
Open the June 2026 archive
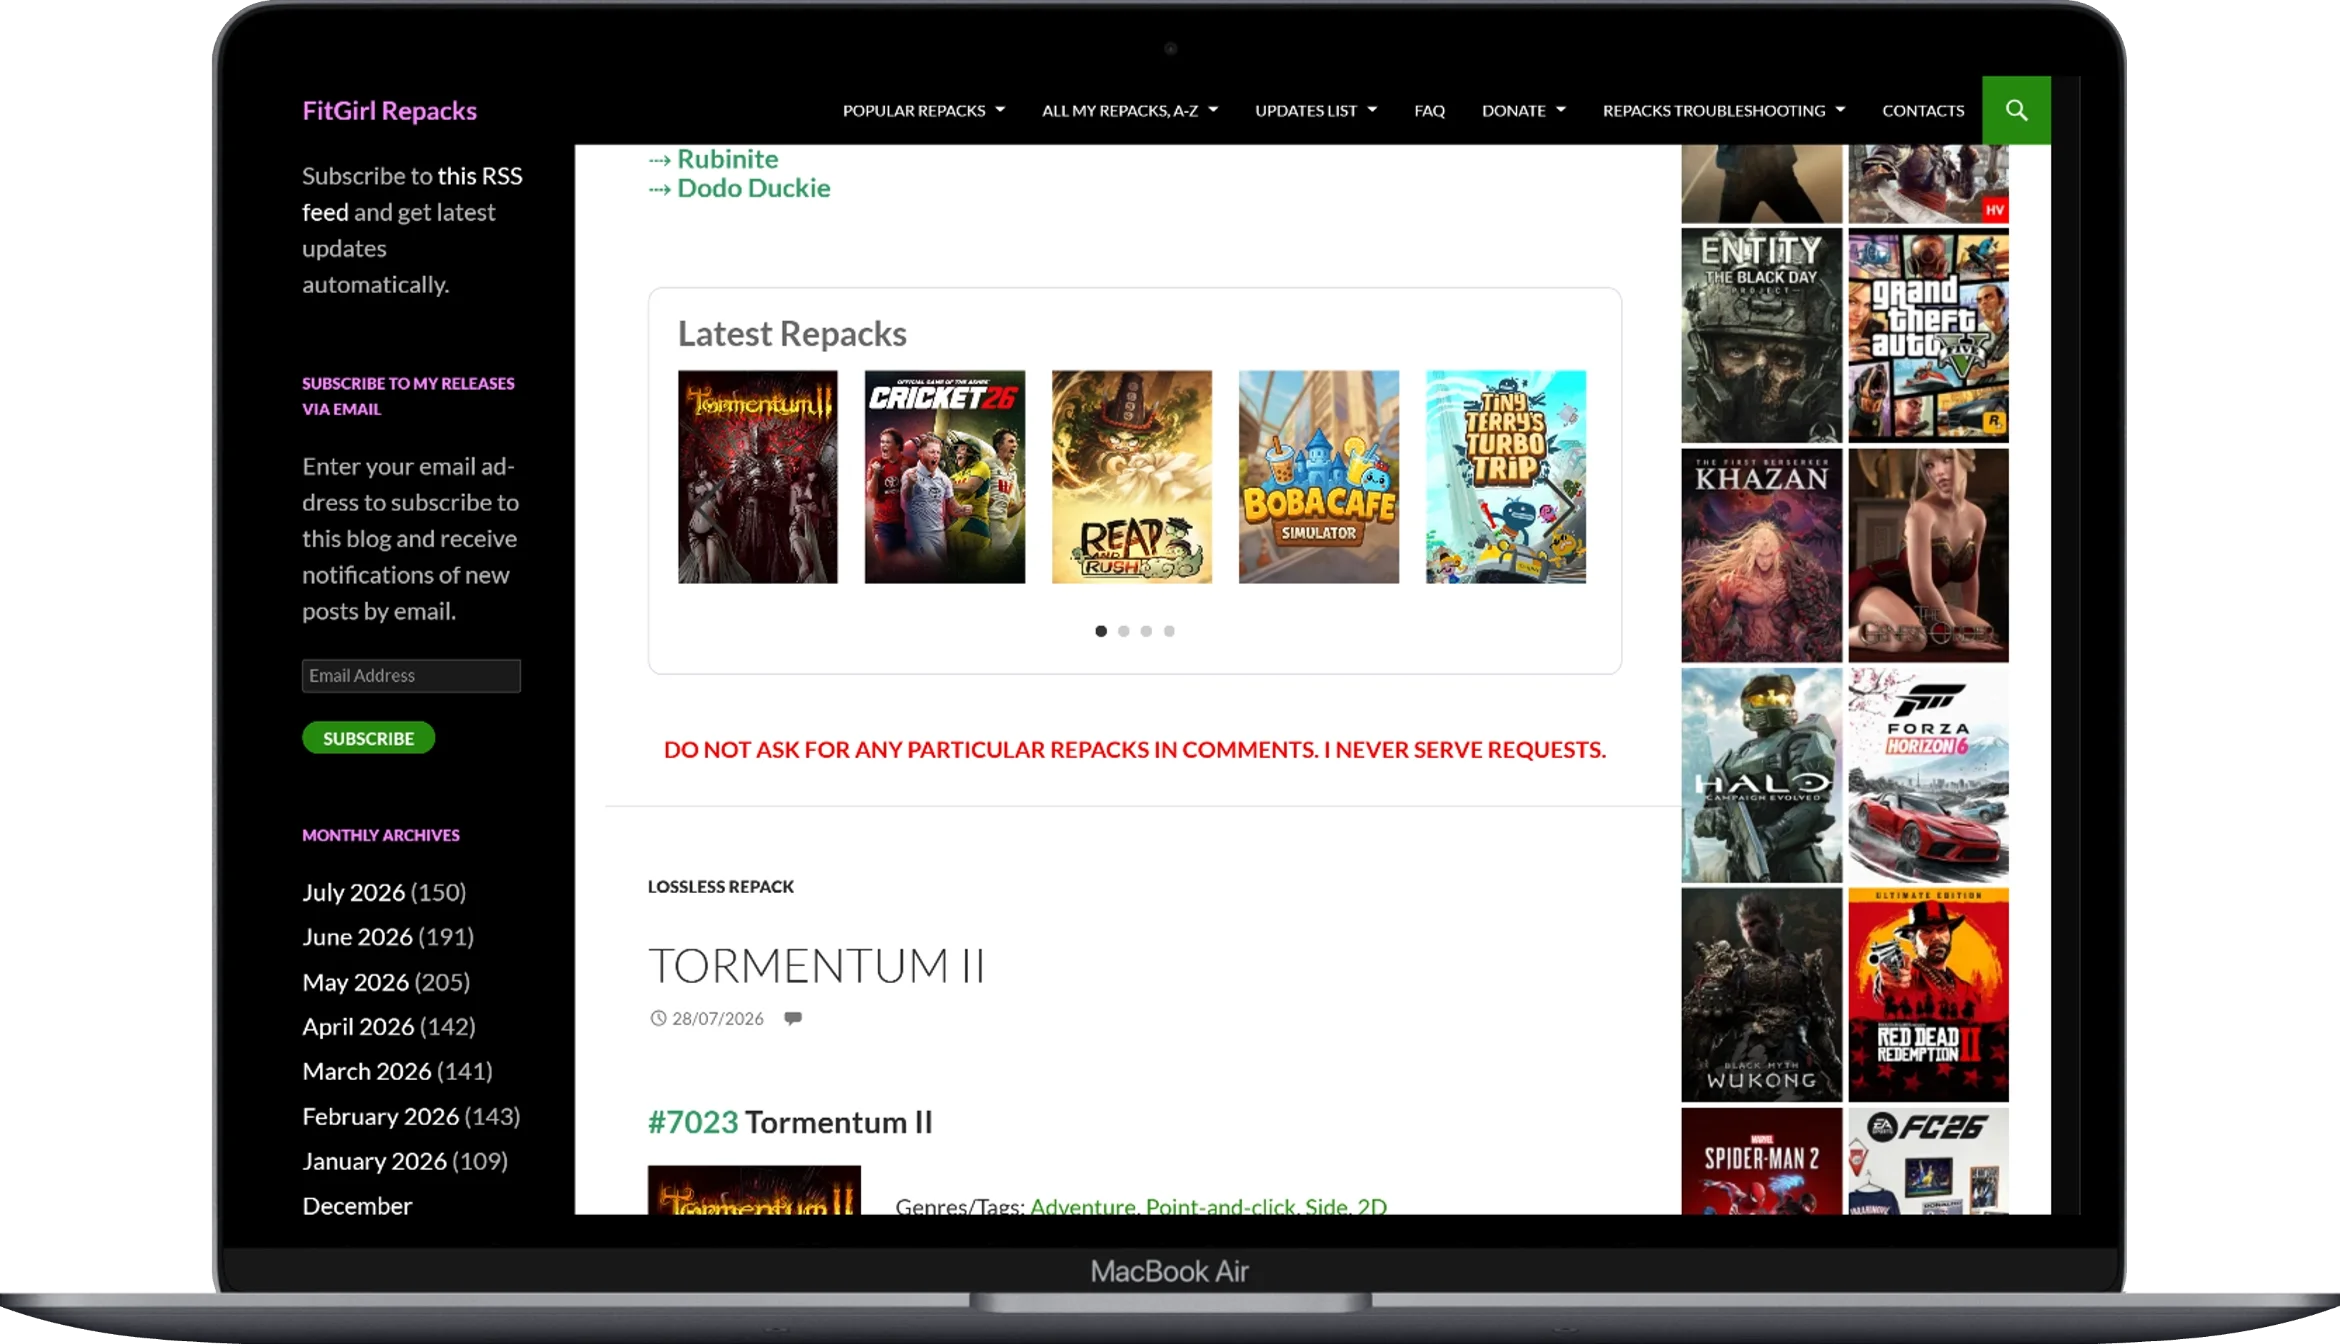[x=357, y=937]
